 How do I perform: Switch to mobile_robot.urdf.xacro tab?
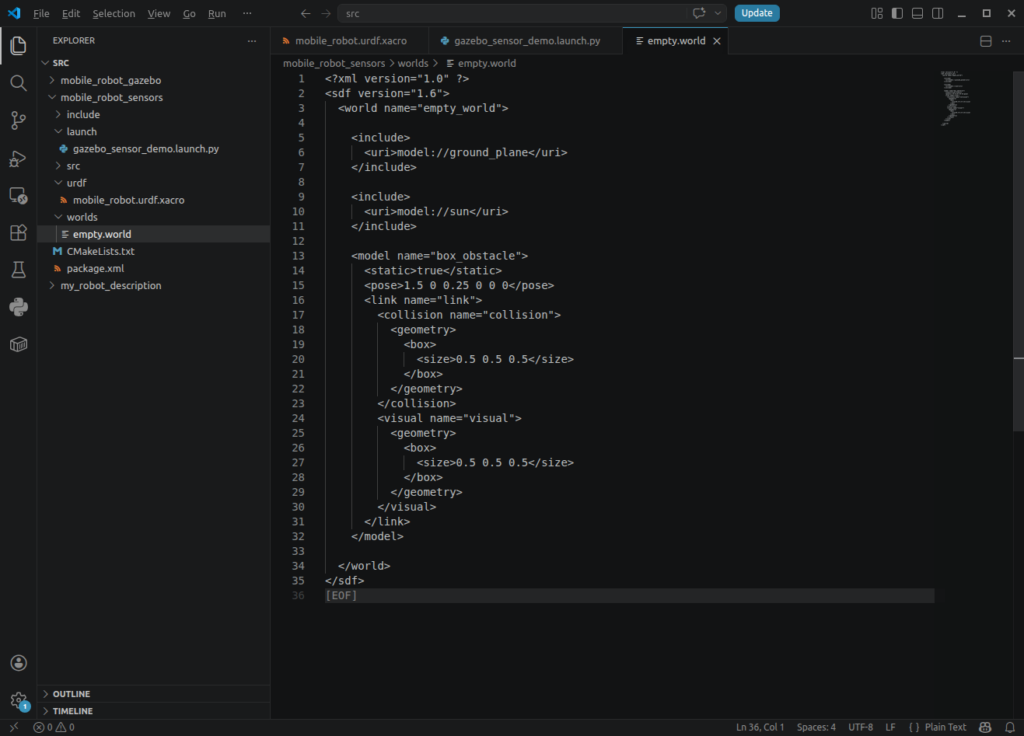coord(349,41)
